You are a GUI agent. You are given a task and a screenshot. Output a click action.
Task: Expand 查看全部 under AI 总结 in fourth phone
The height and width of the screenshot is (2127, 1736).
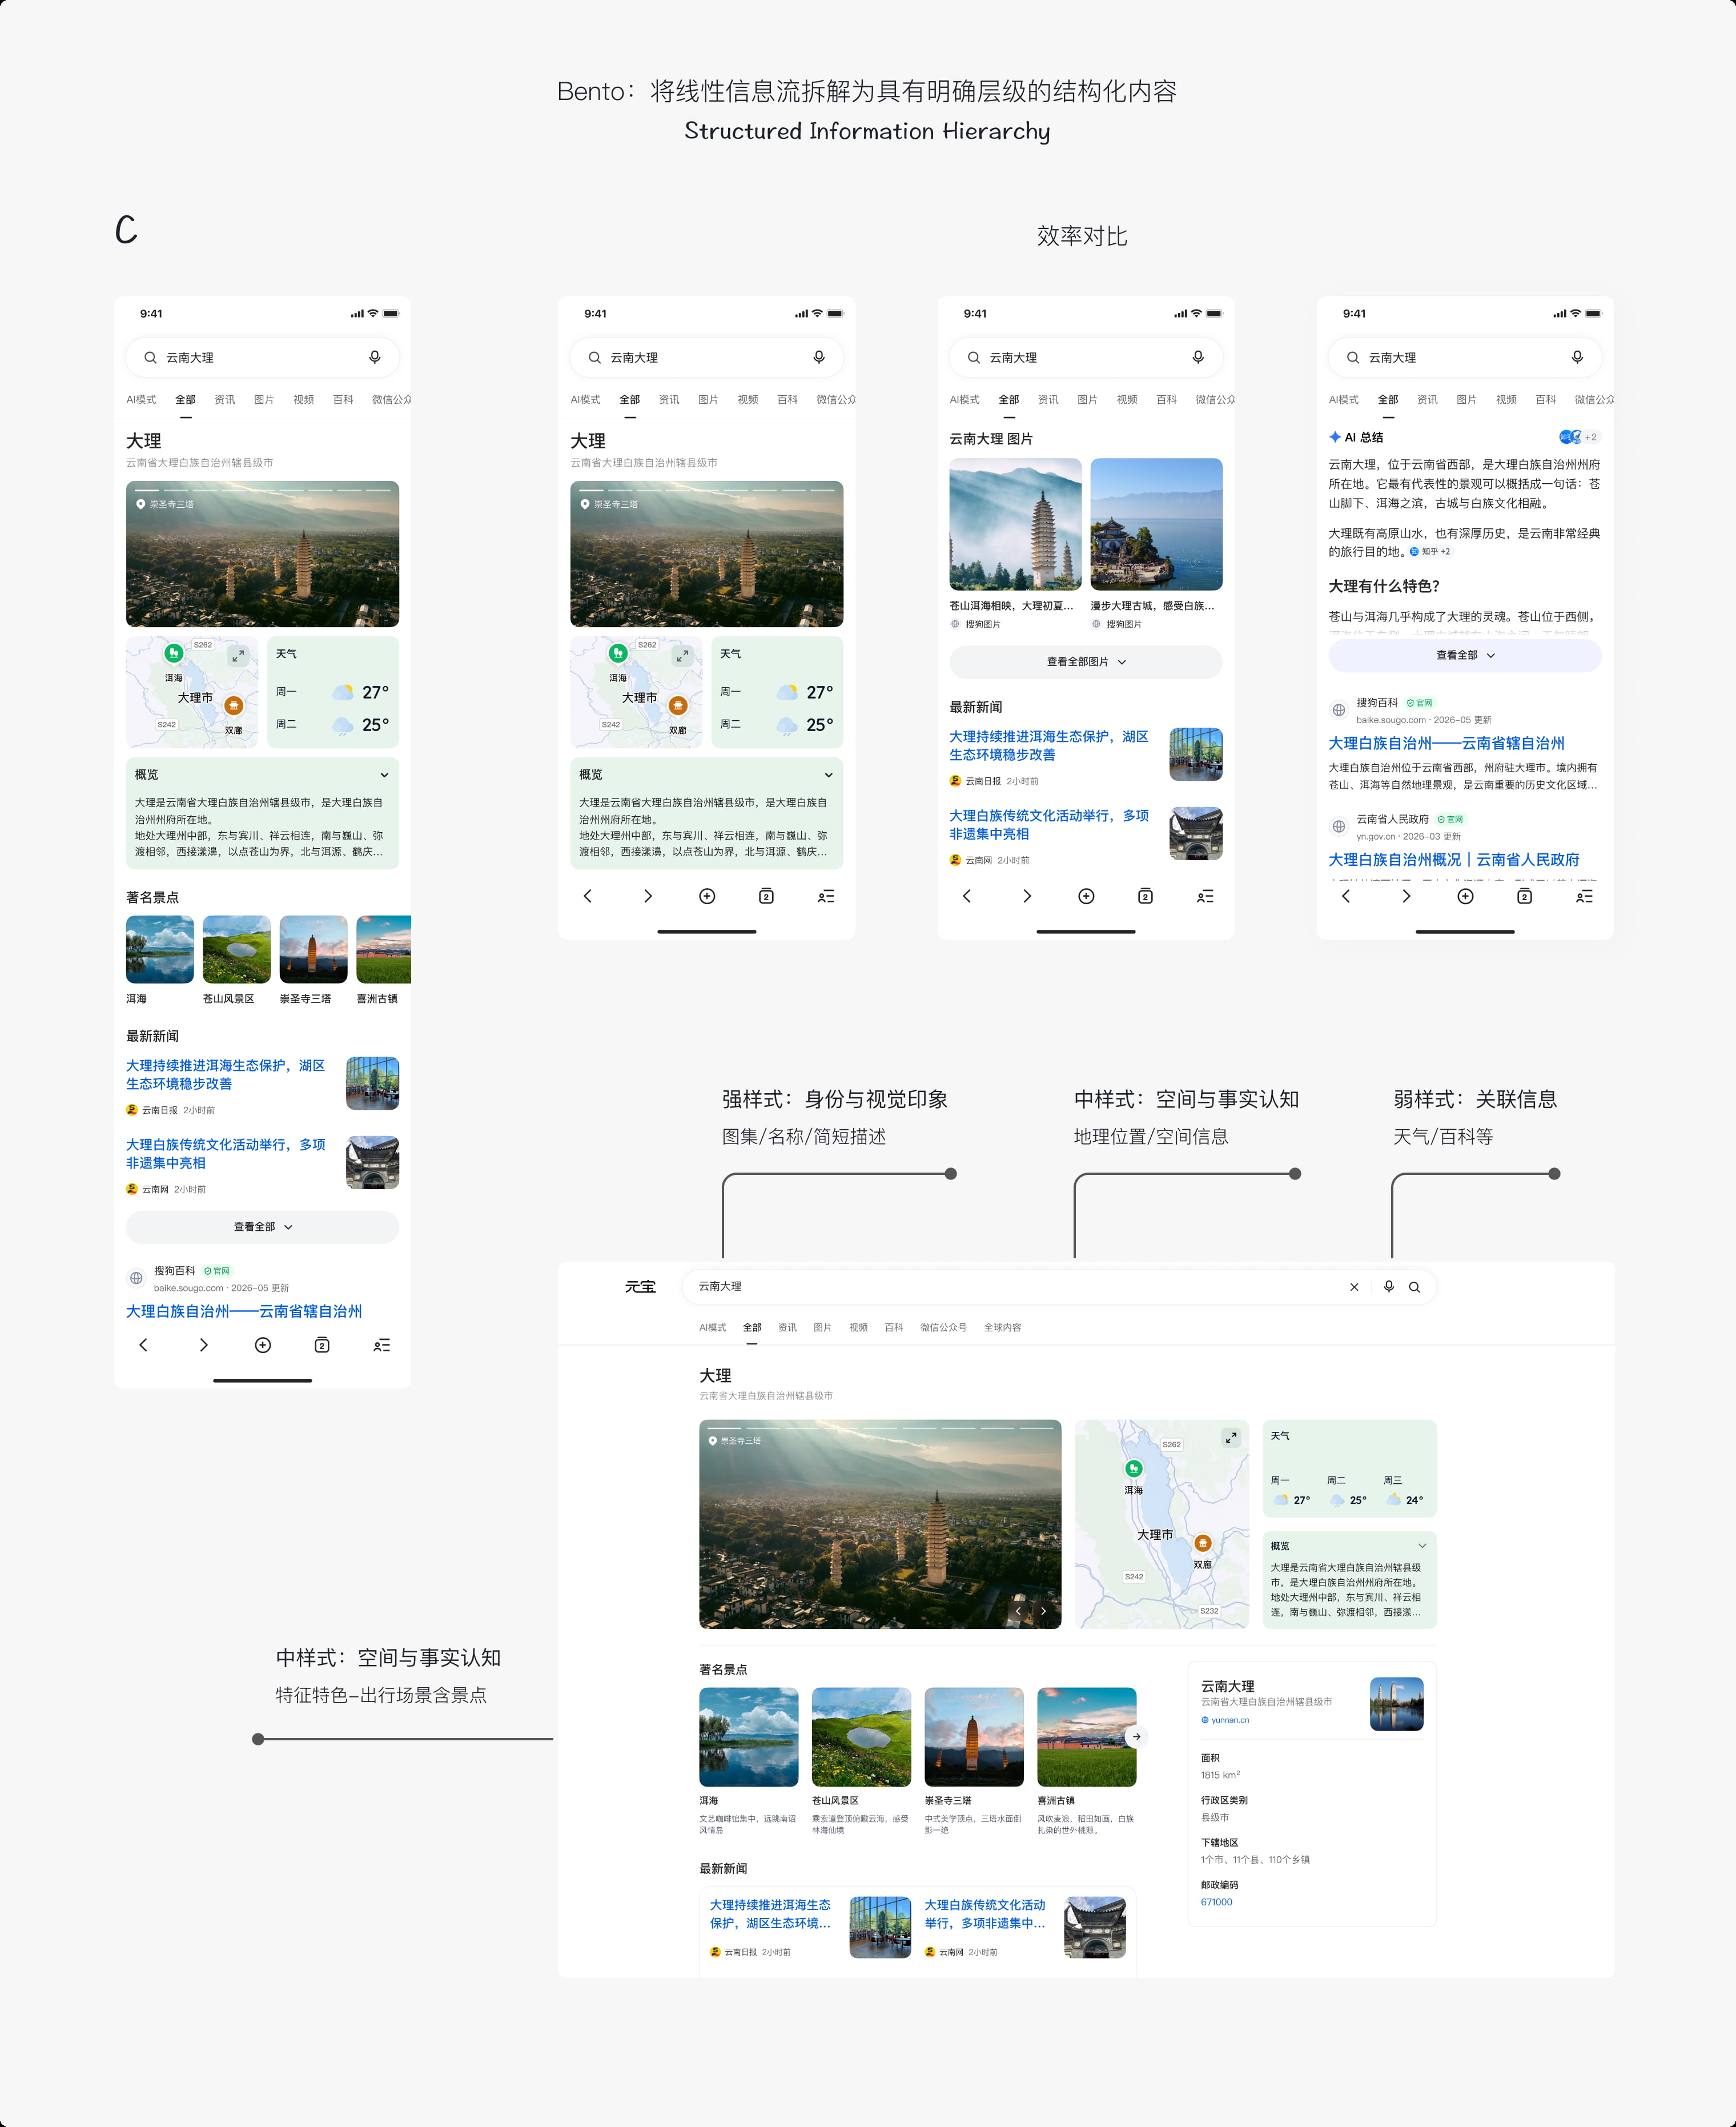(1465, 655)
